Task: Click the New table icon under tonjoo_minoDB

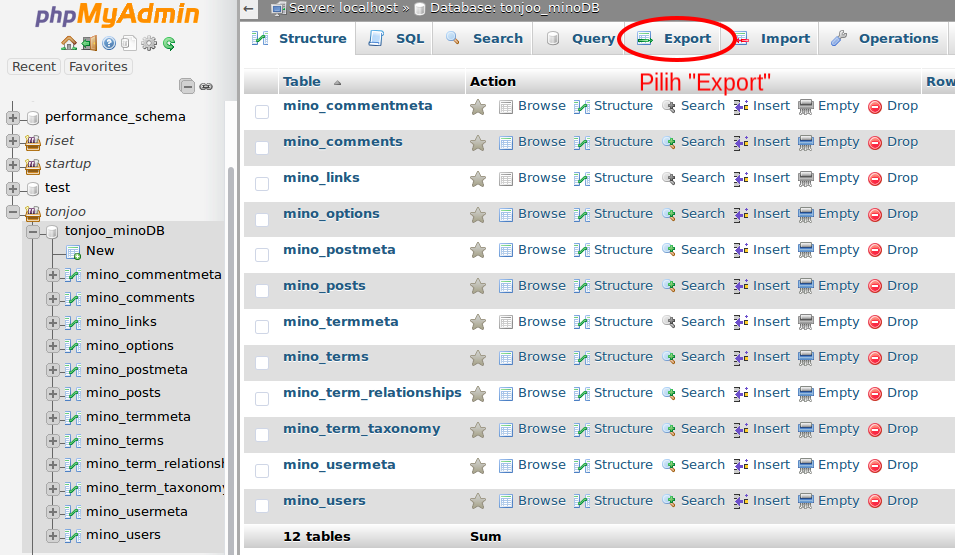Action: click(73, 252)
